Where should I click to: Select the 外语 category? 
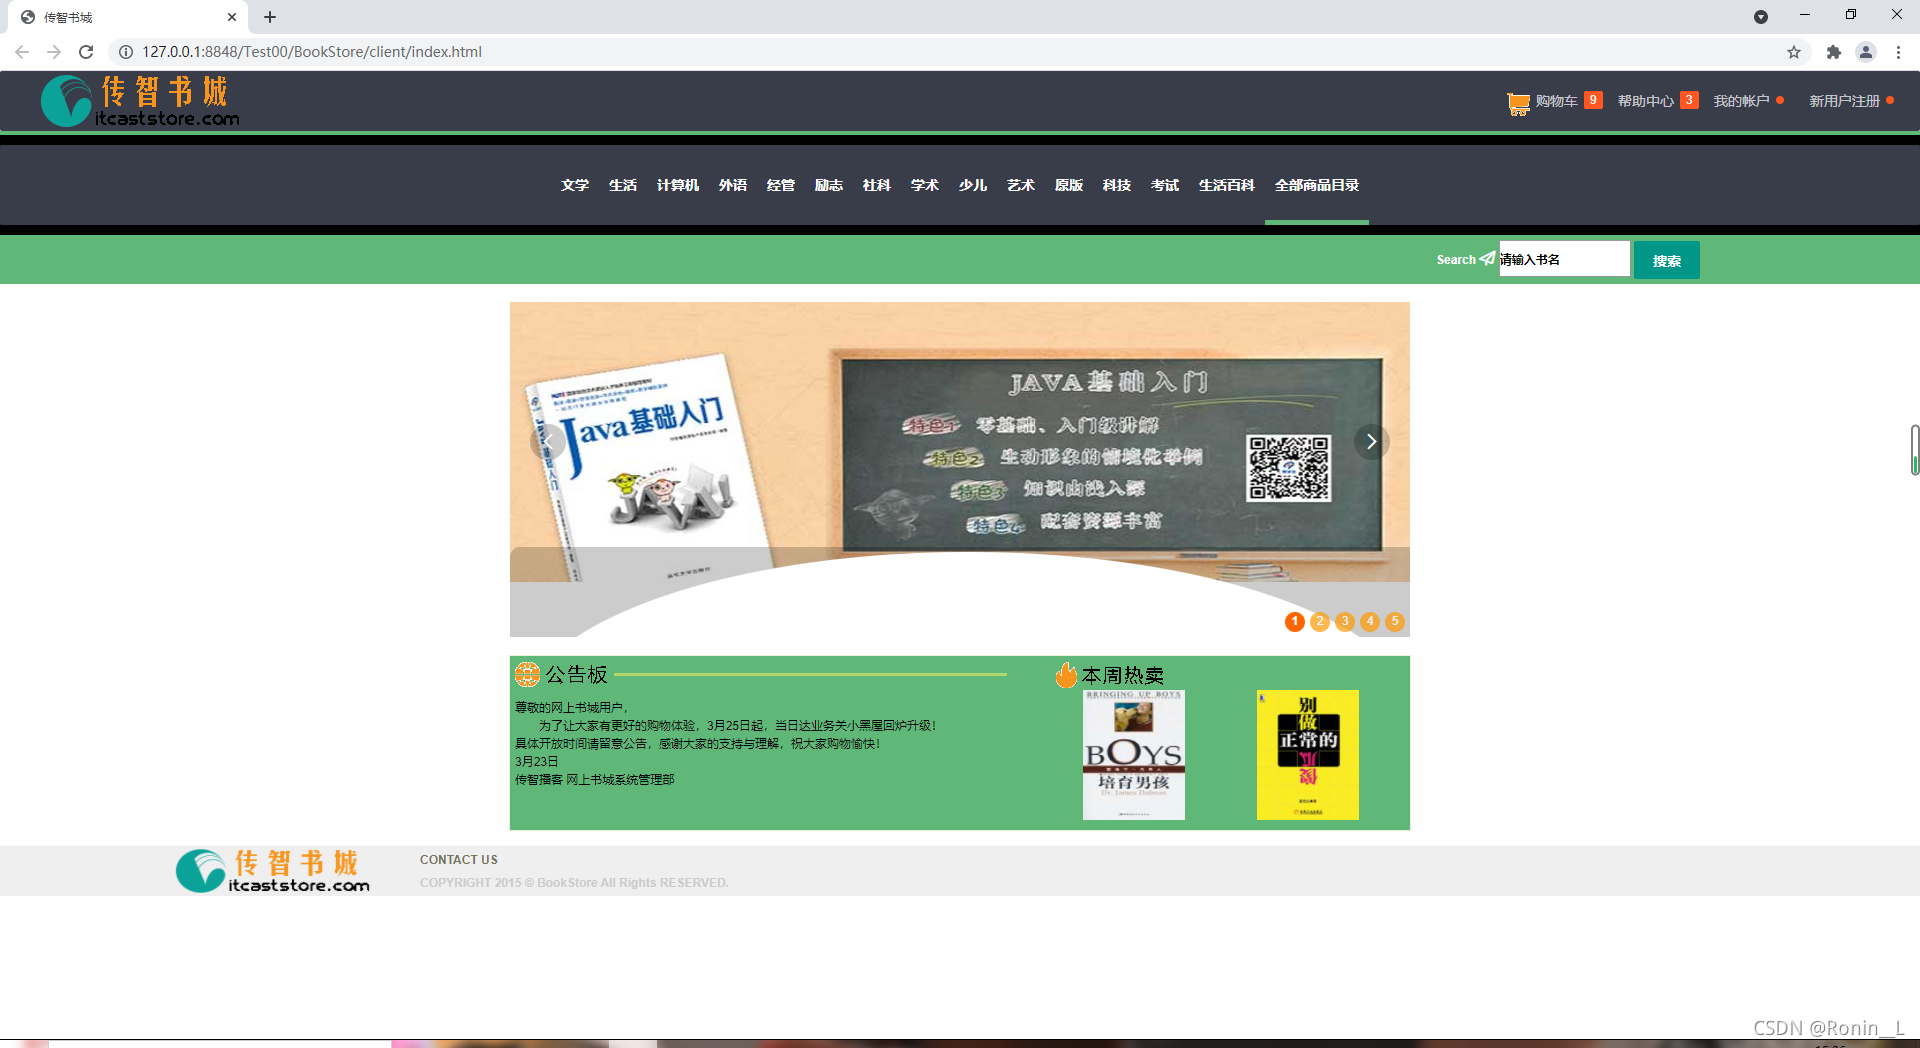click(x=733, y=185)
